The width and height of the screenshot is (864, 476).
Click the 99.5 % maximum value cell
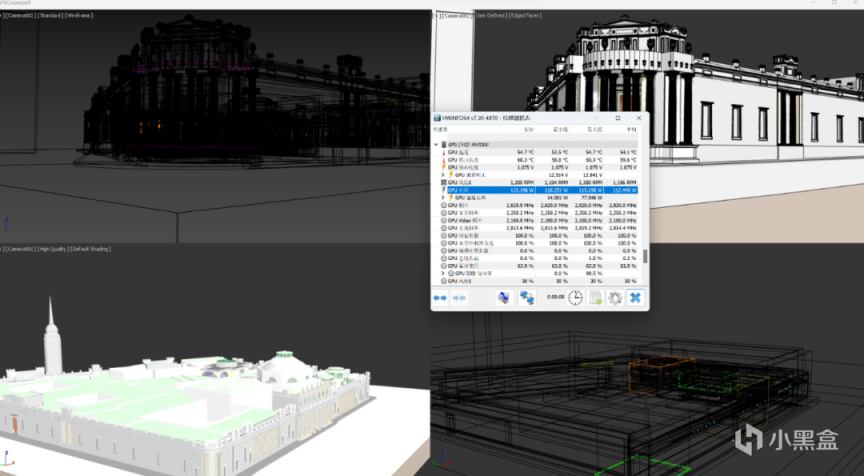click(x=594, y=273)
